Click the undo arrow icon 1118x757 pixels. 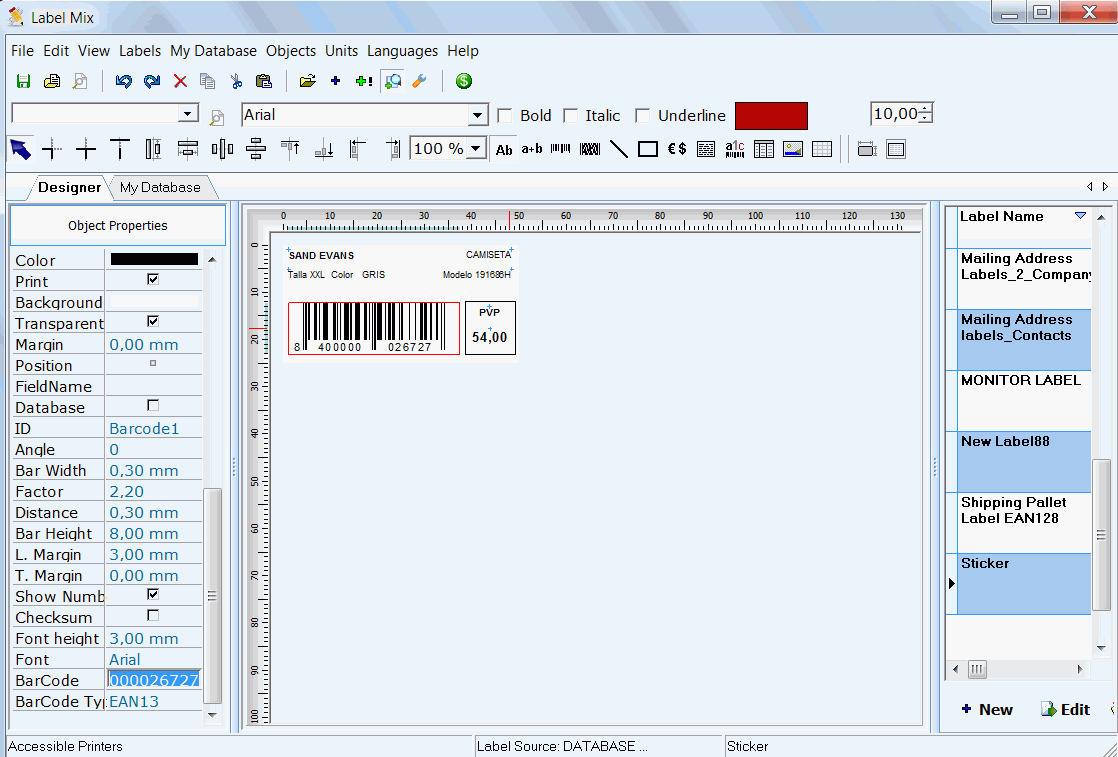pos(123,81)
